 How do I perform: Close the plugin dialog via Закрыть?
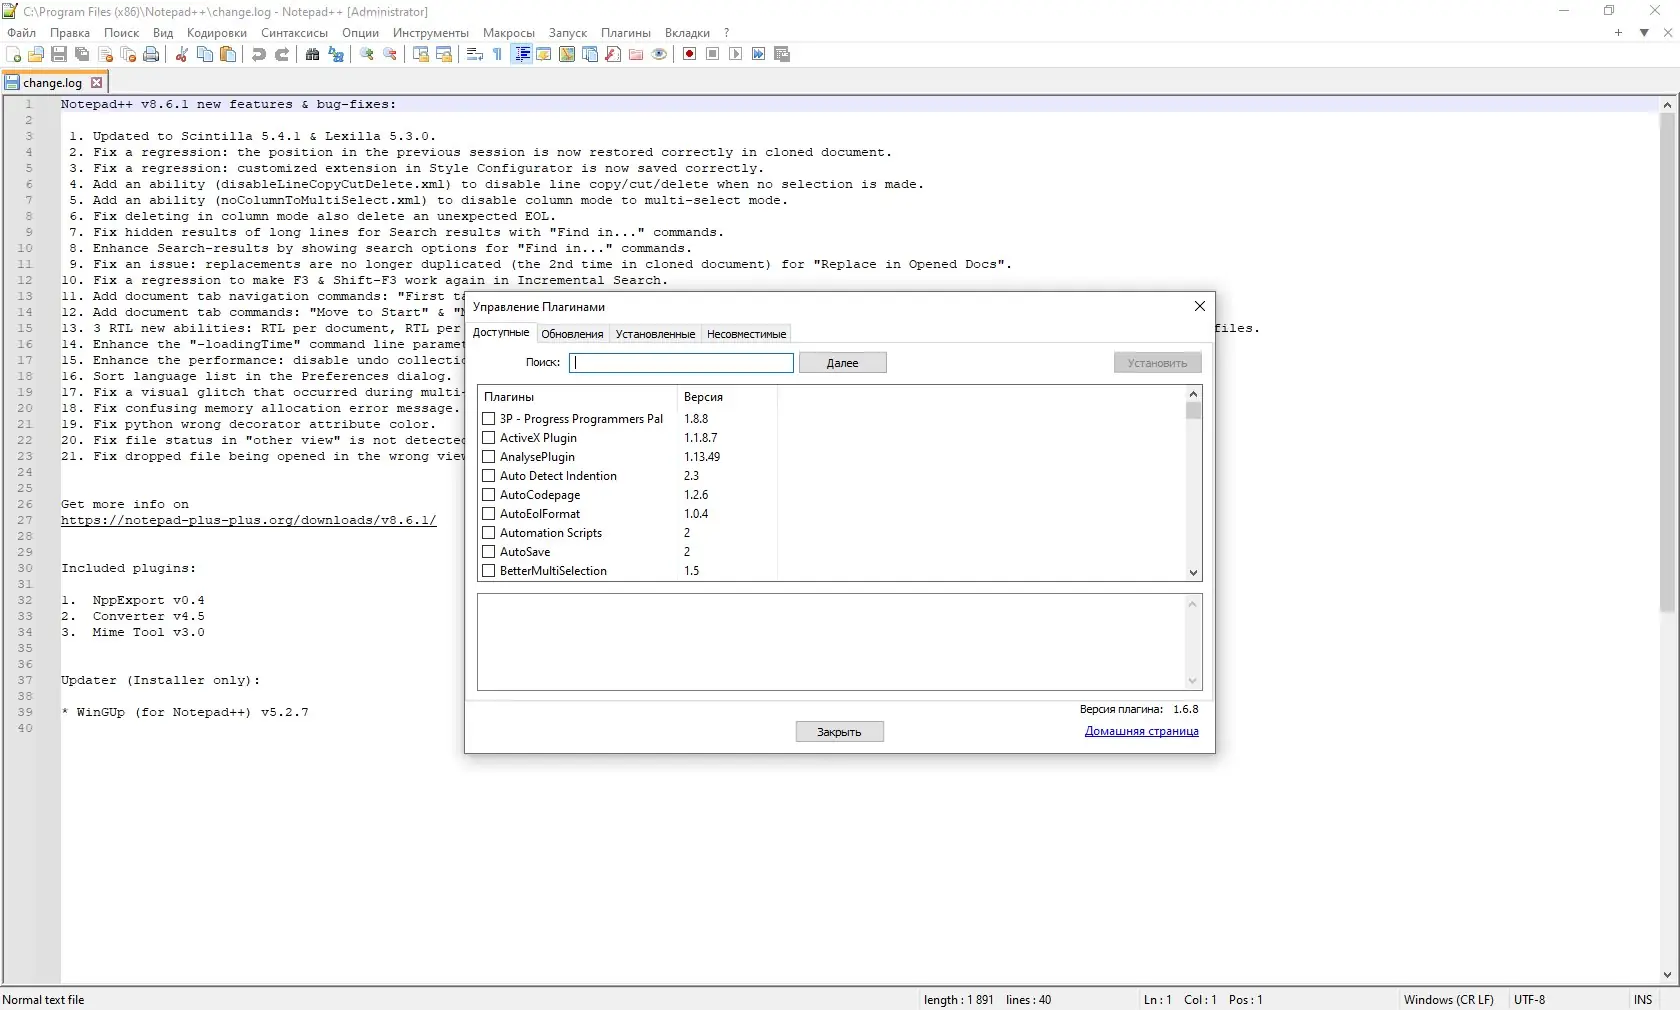pos(839,731)
